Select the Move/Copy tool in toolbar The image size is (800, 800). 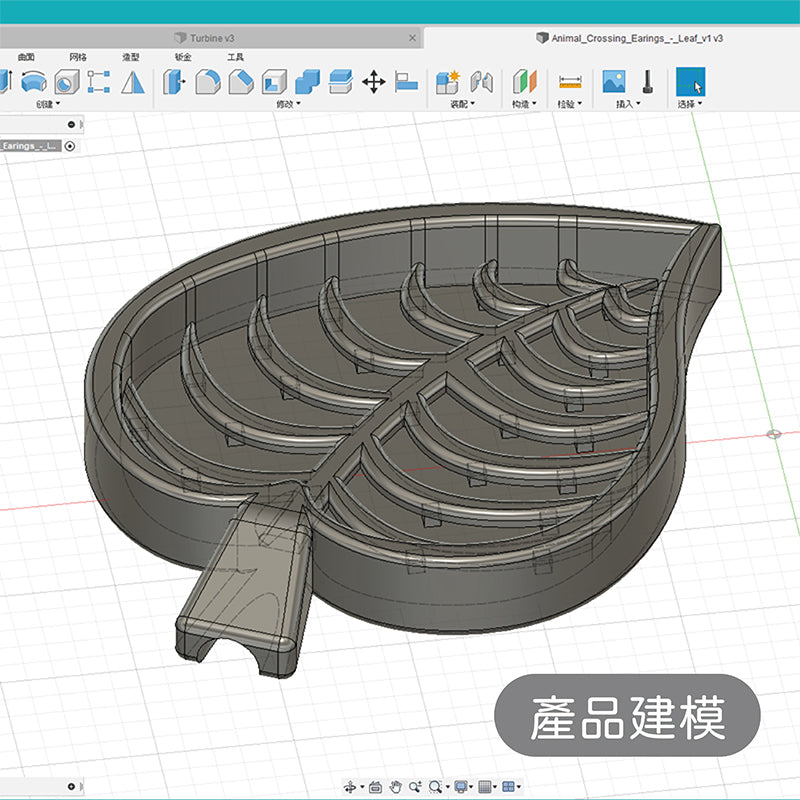[x=374, y=82]
